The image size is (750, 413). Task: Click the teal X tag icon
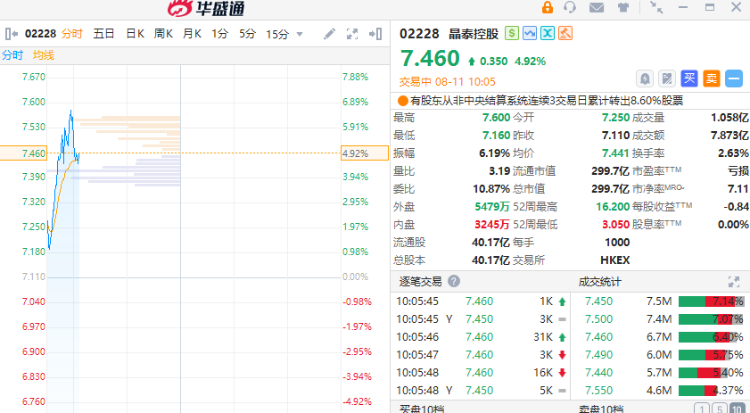(x=547, y=33)
